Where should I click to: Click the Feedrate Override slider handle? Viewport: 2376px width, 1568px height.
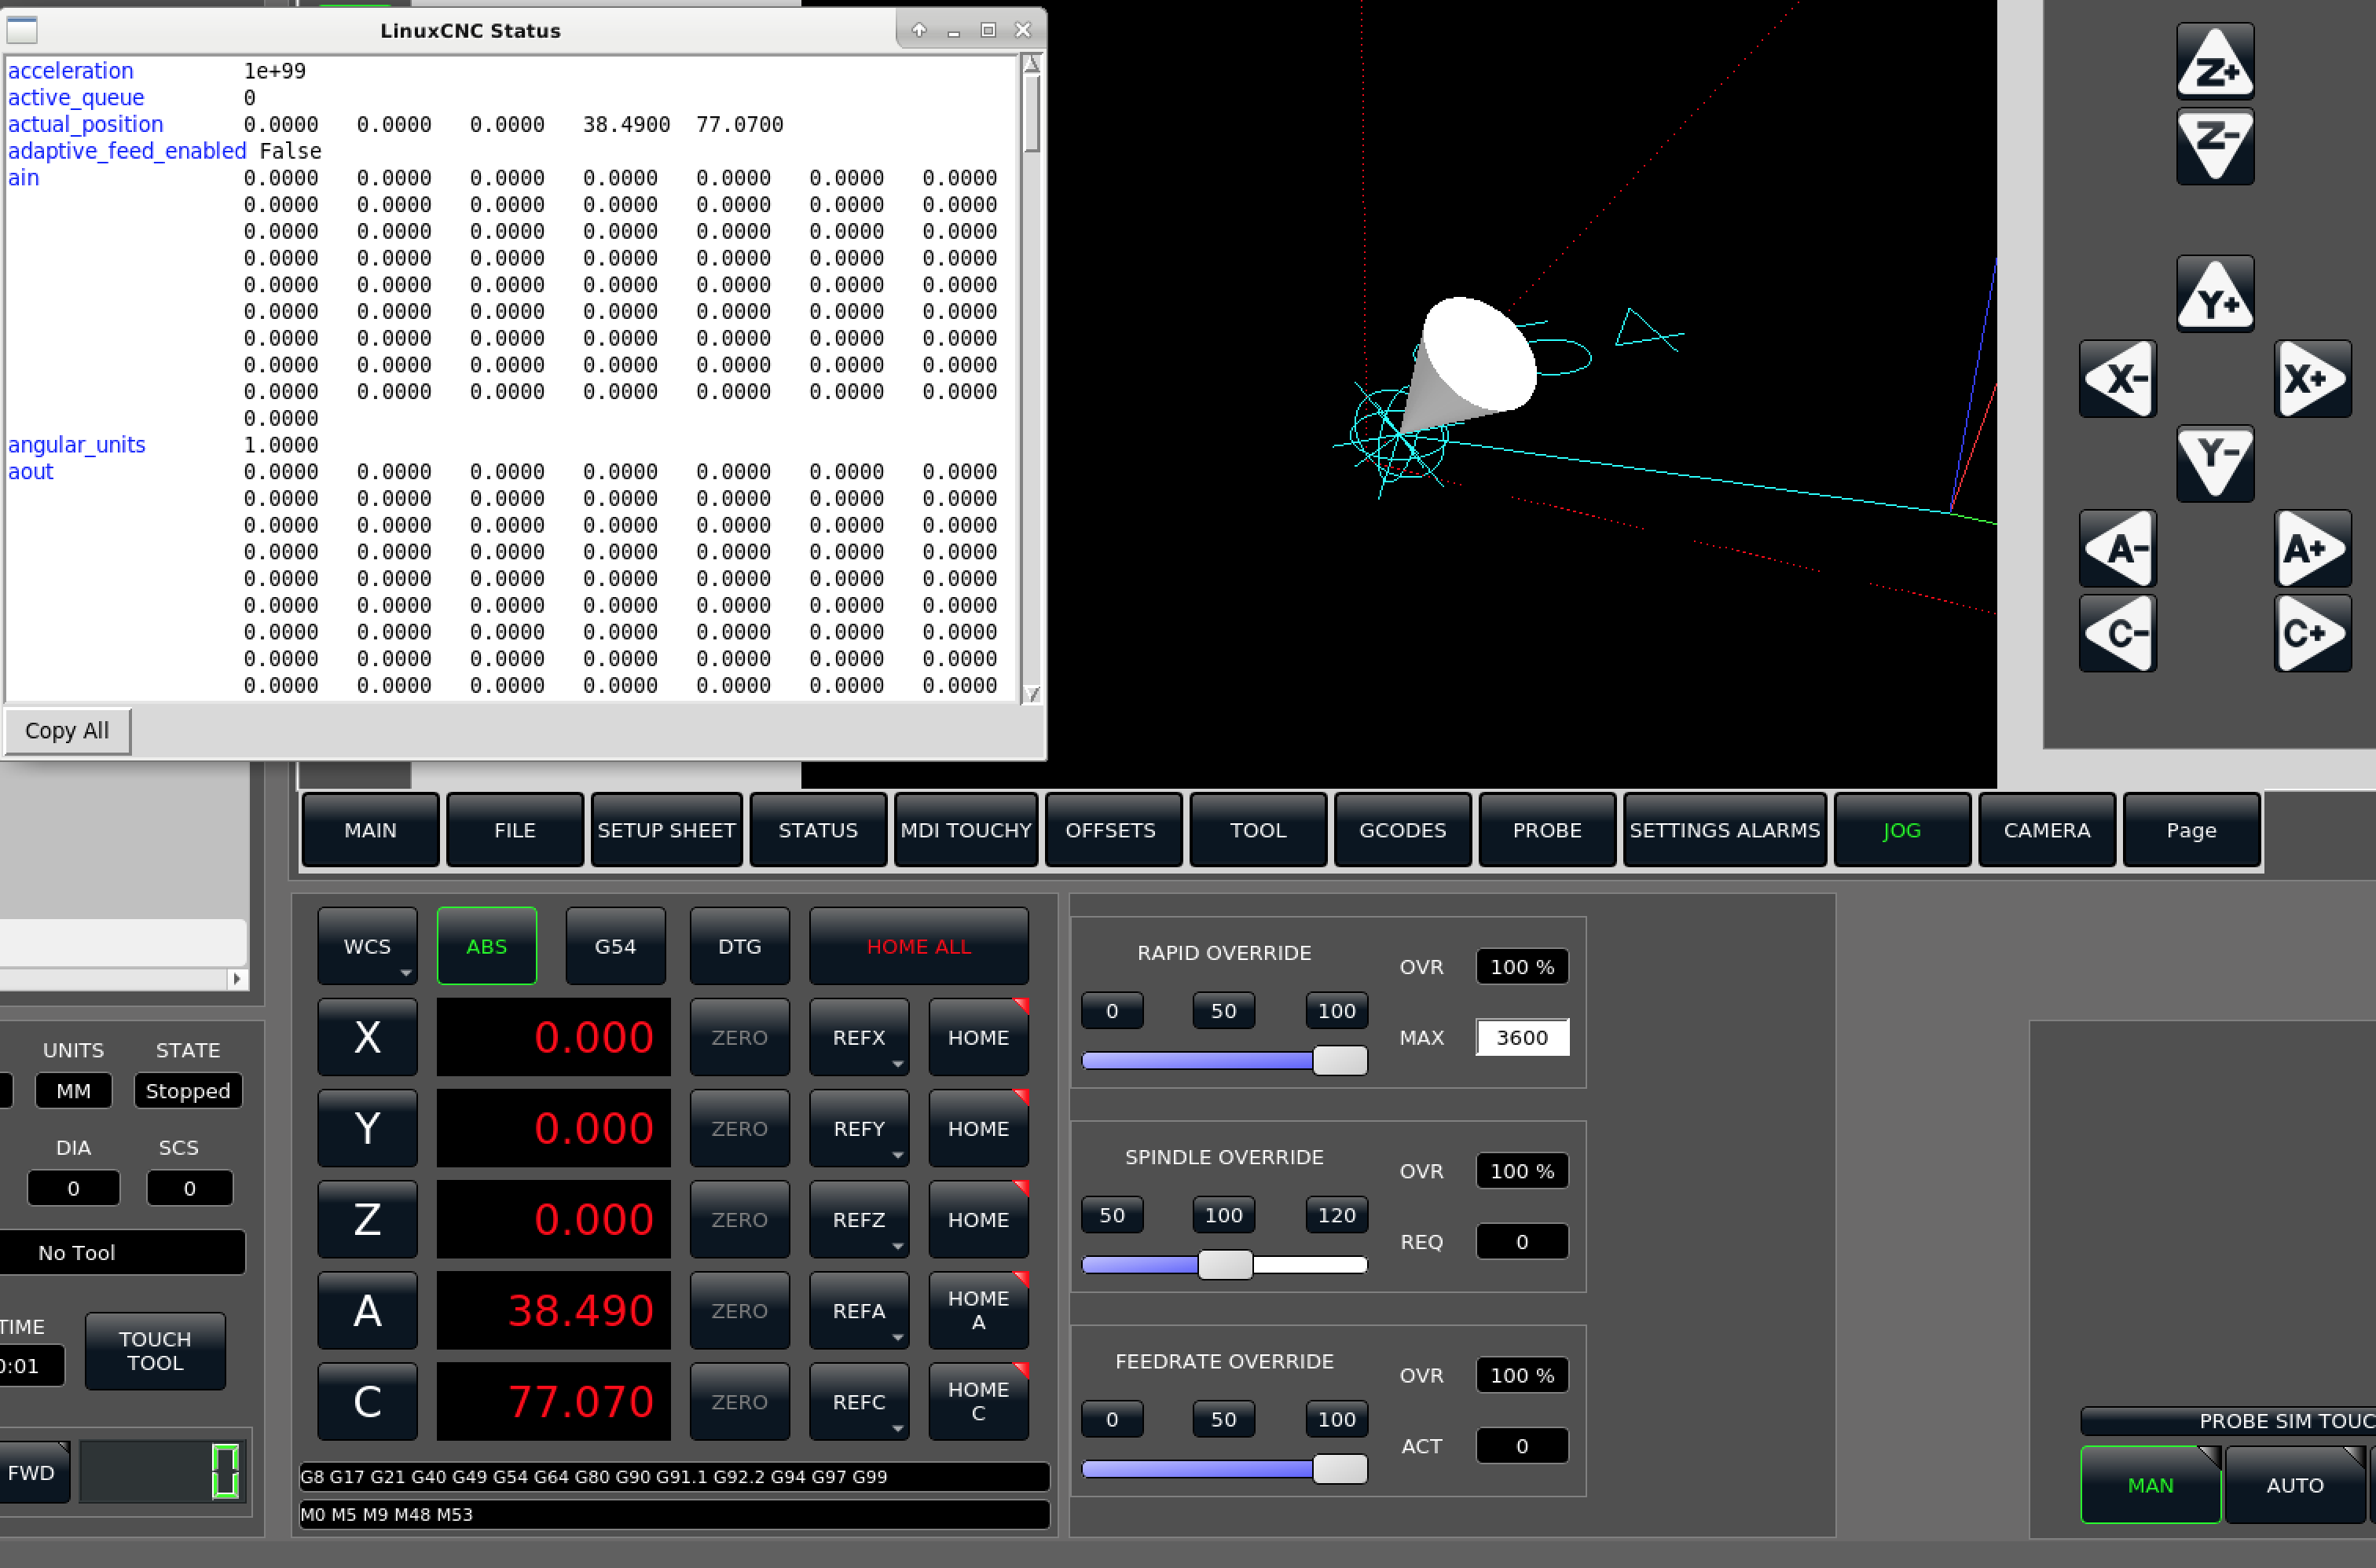pyautogui.click(x=1340, y=1468)
